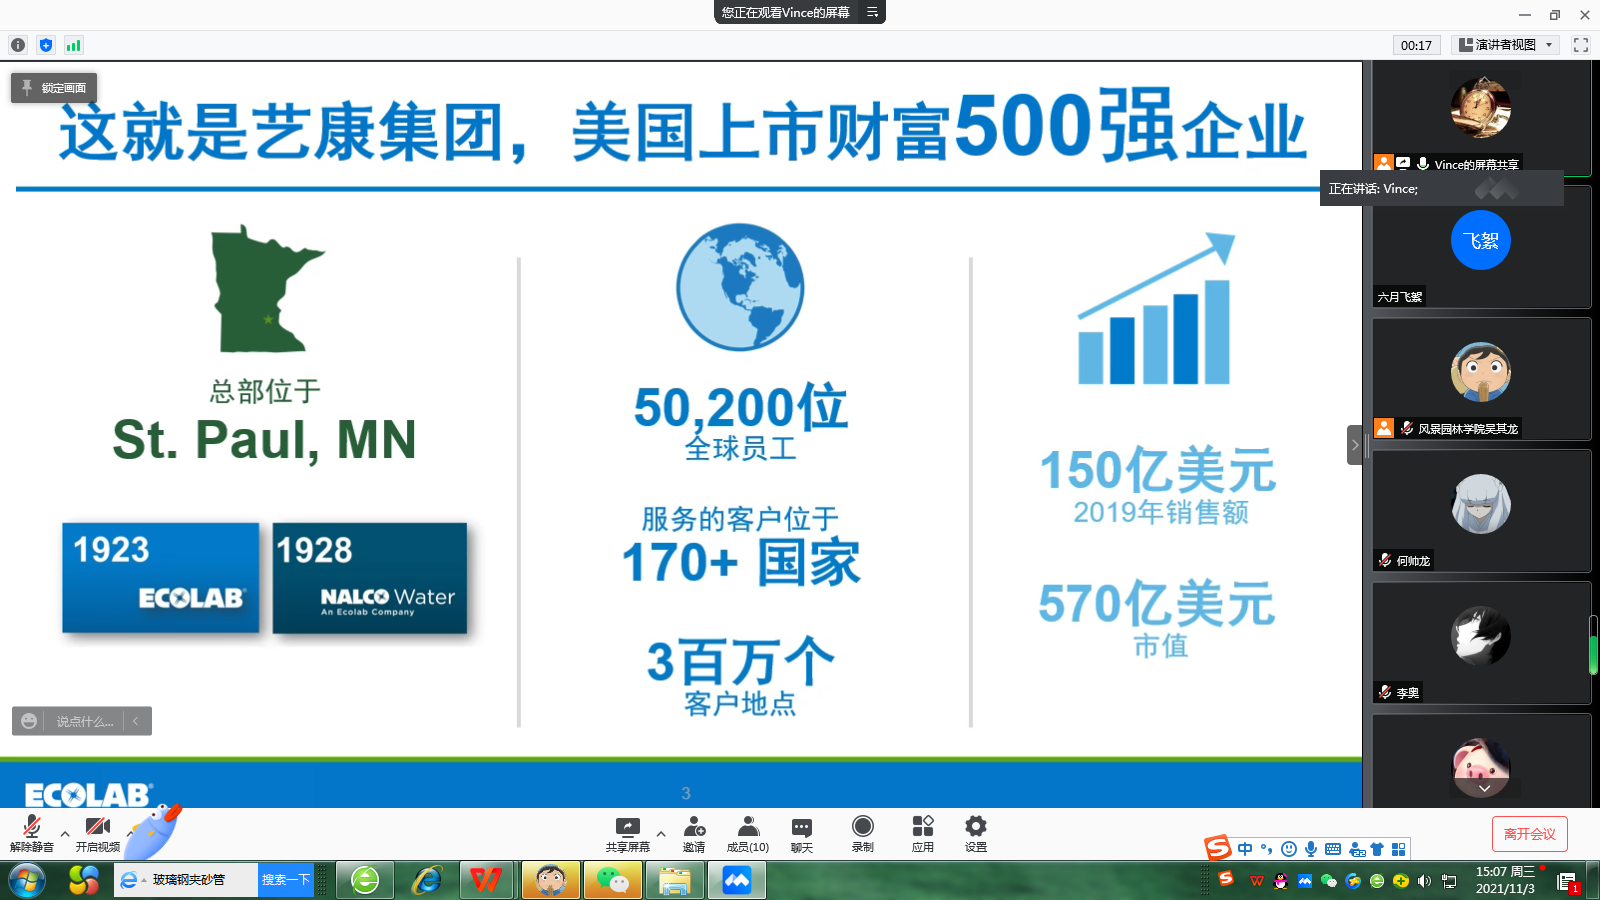Open 聊天 chat panel
Screen dimensions: 1600x900
tap(802, 833)
